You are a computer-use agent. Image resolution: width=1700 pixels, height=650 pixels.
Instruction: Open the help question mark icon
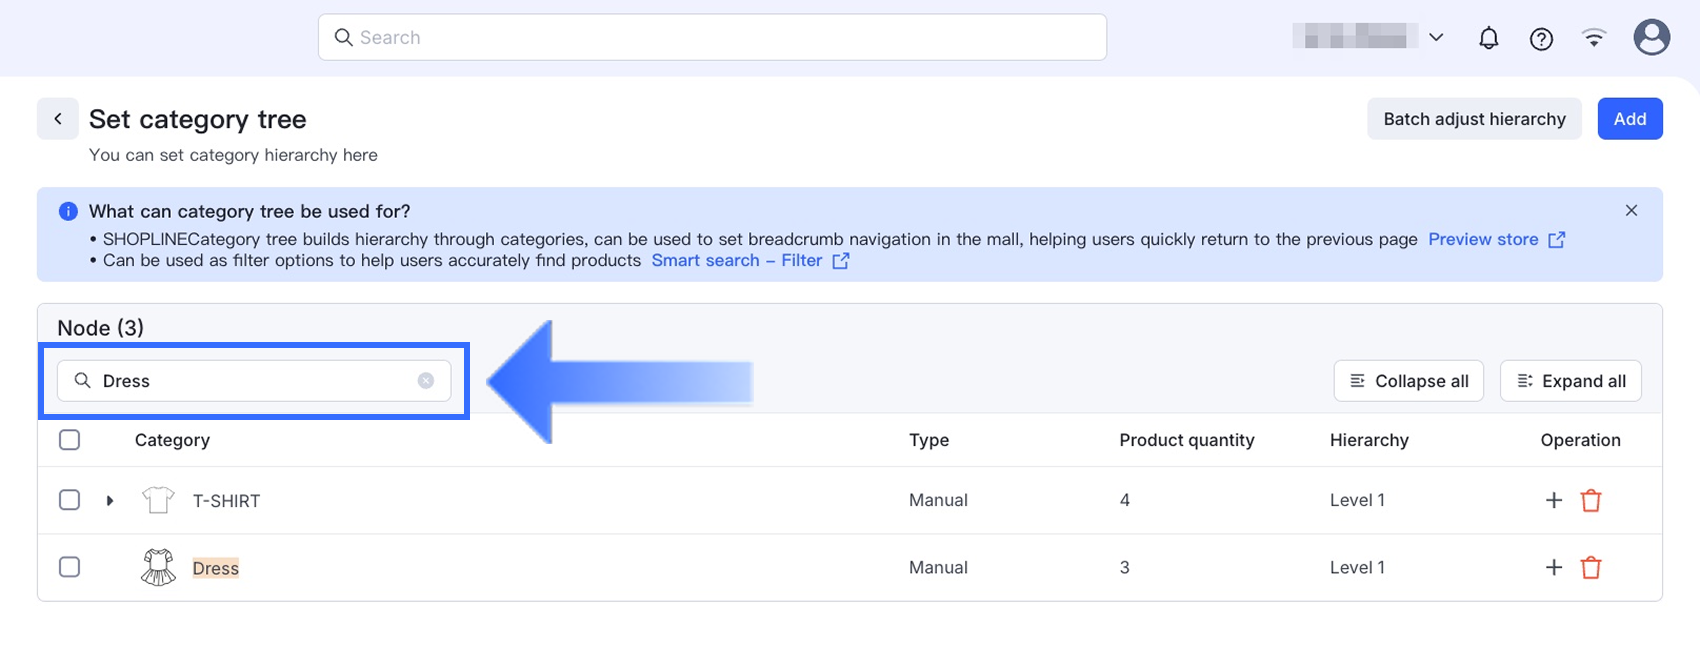1541,38
